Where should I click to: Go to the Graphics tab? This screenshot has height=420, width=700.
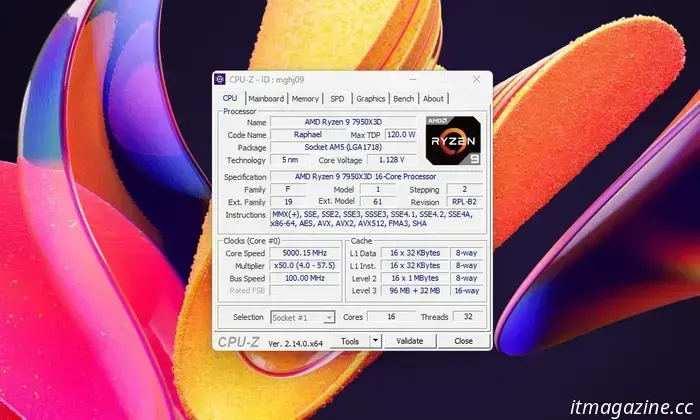point(371,99)
